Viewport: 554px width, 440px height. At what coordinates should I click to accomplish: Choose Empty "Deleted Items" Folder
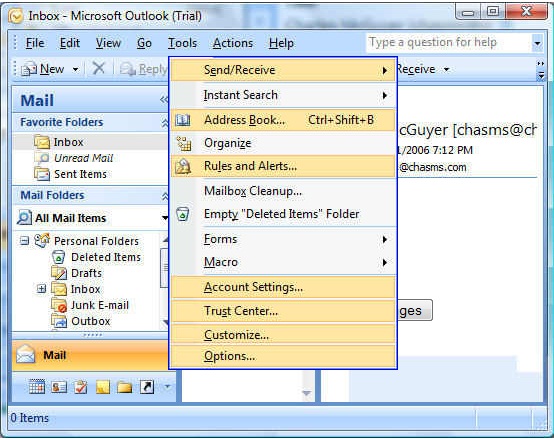pyautogui.click(x=283, y=214)
